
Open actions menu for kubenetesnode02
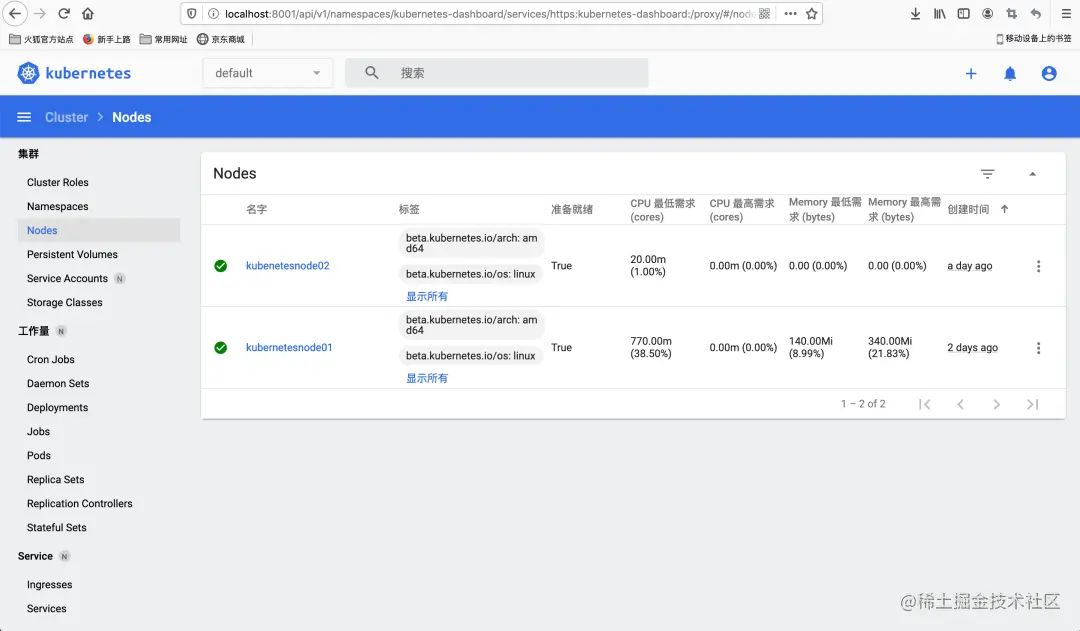pos(1038,266)
